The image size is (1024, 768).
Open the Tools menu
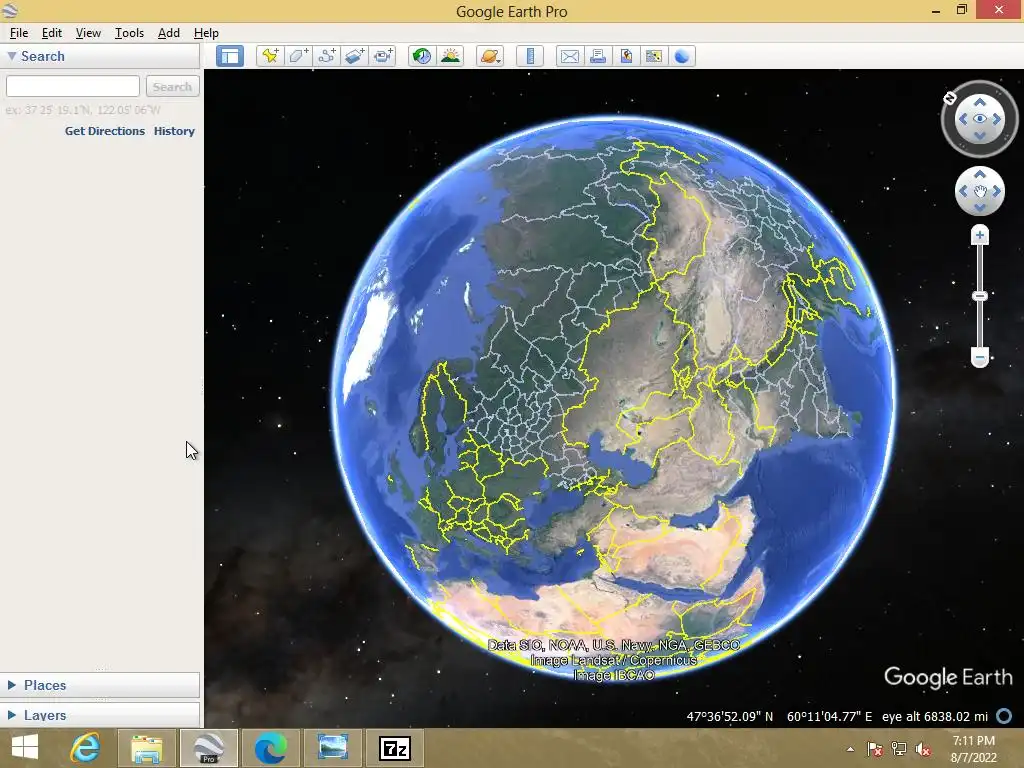coord(129,33)
